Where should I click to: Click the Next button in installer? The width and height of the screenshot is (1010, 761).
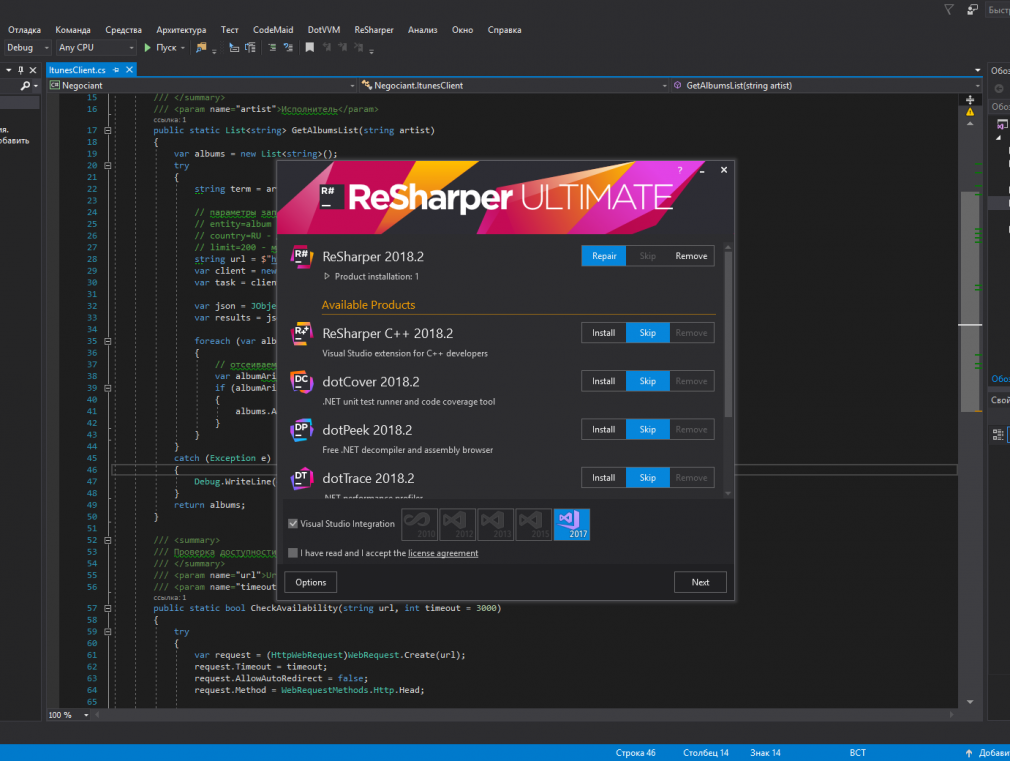(700, 583)
